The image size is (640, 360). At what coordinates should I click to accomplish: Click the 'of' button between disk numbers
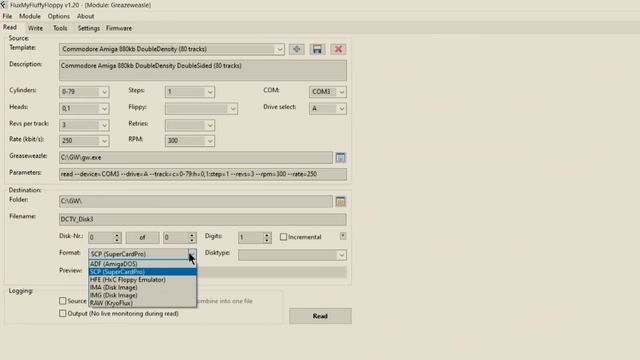click(142, 237)
